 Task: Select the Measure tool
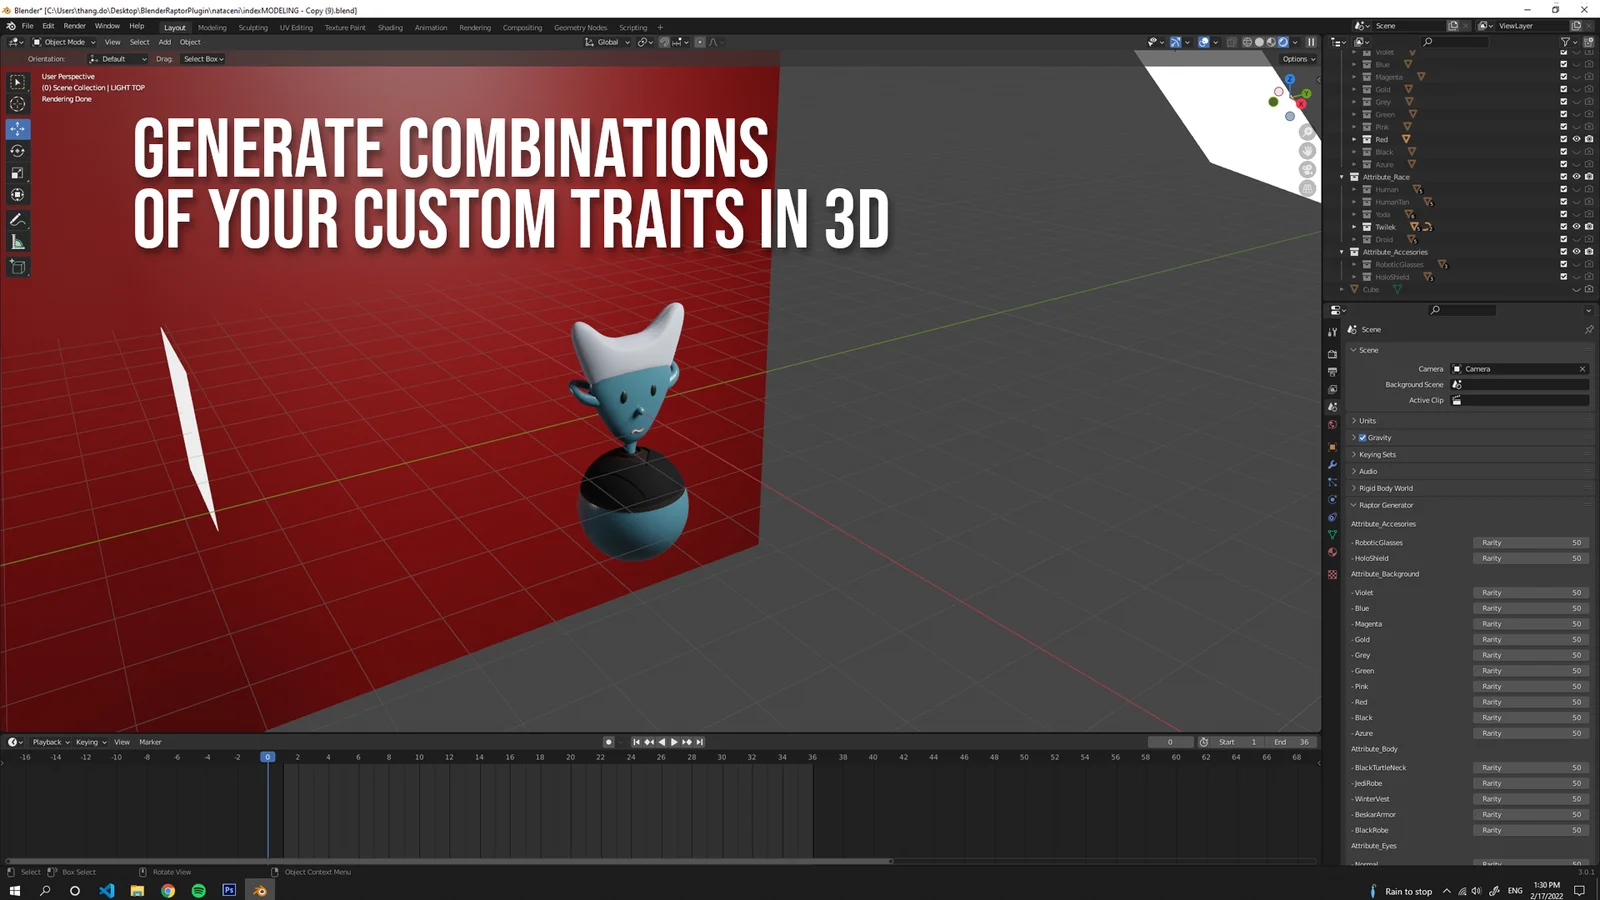click(17, 240)
